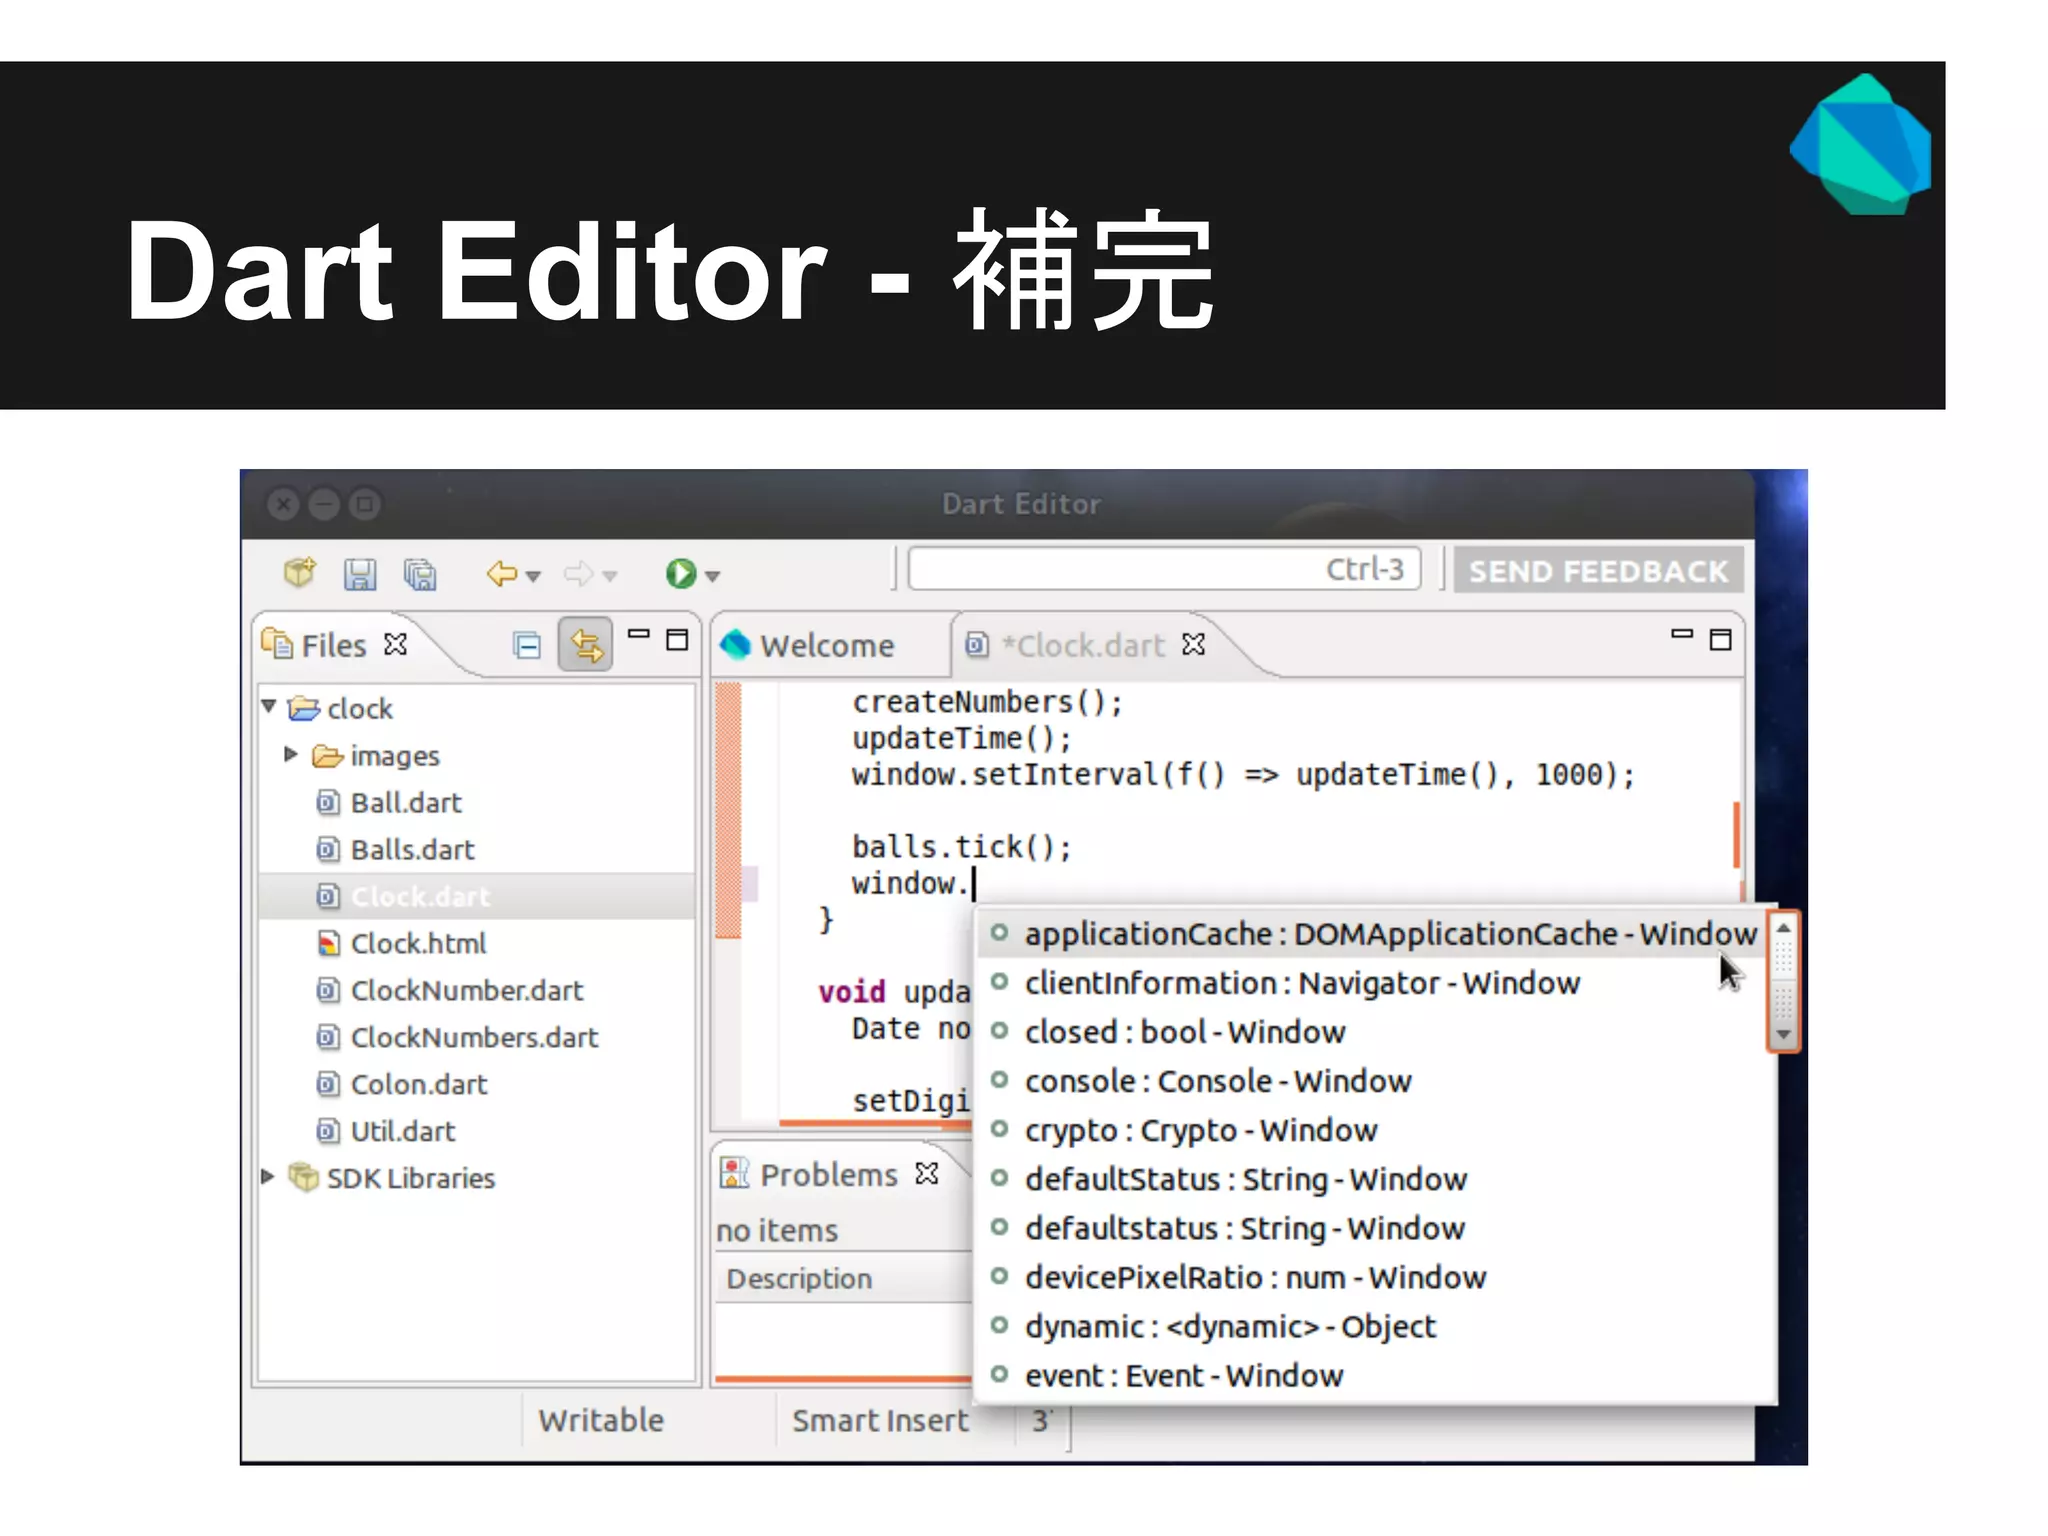The width and height of the screenshot is (2048, 1536).
Task: Choose console : Console completion suggestion
Action: [x=1371, y=1081]
